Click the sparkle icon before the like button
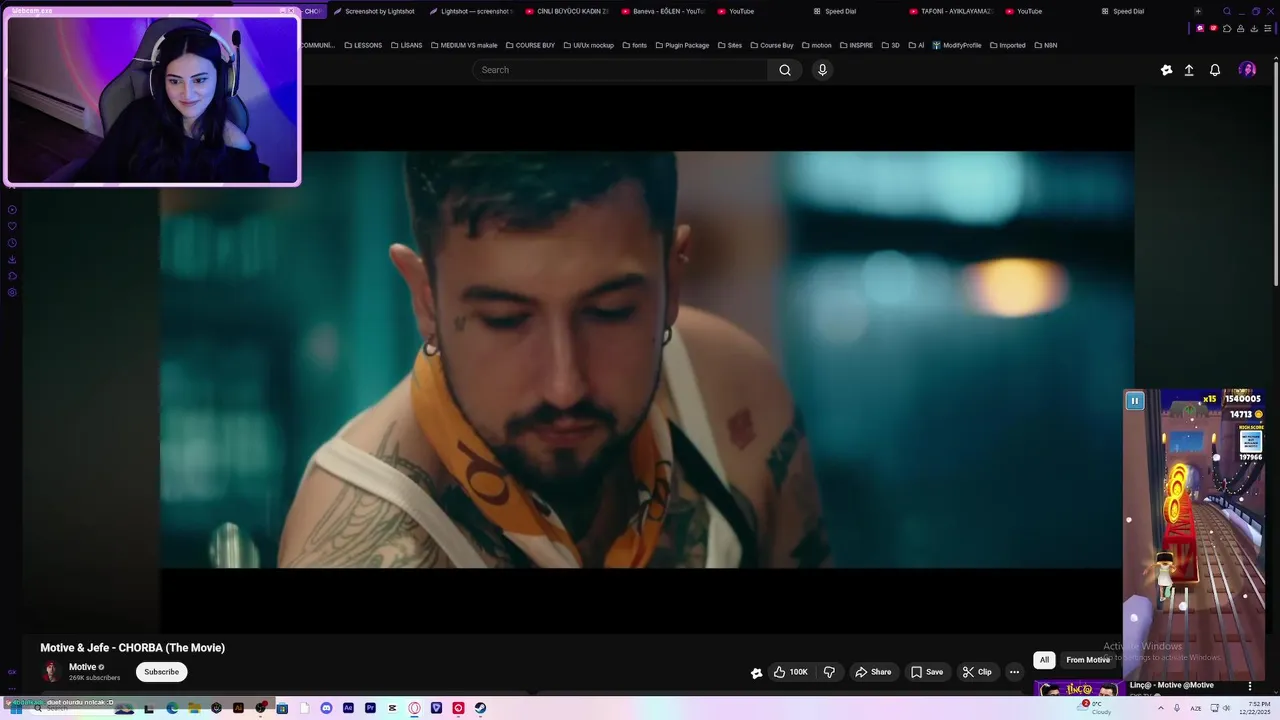Screen dimensions: 1280x720 click(x=757, y=673)
